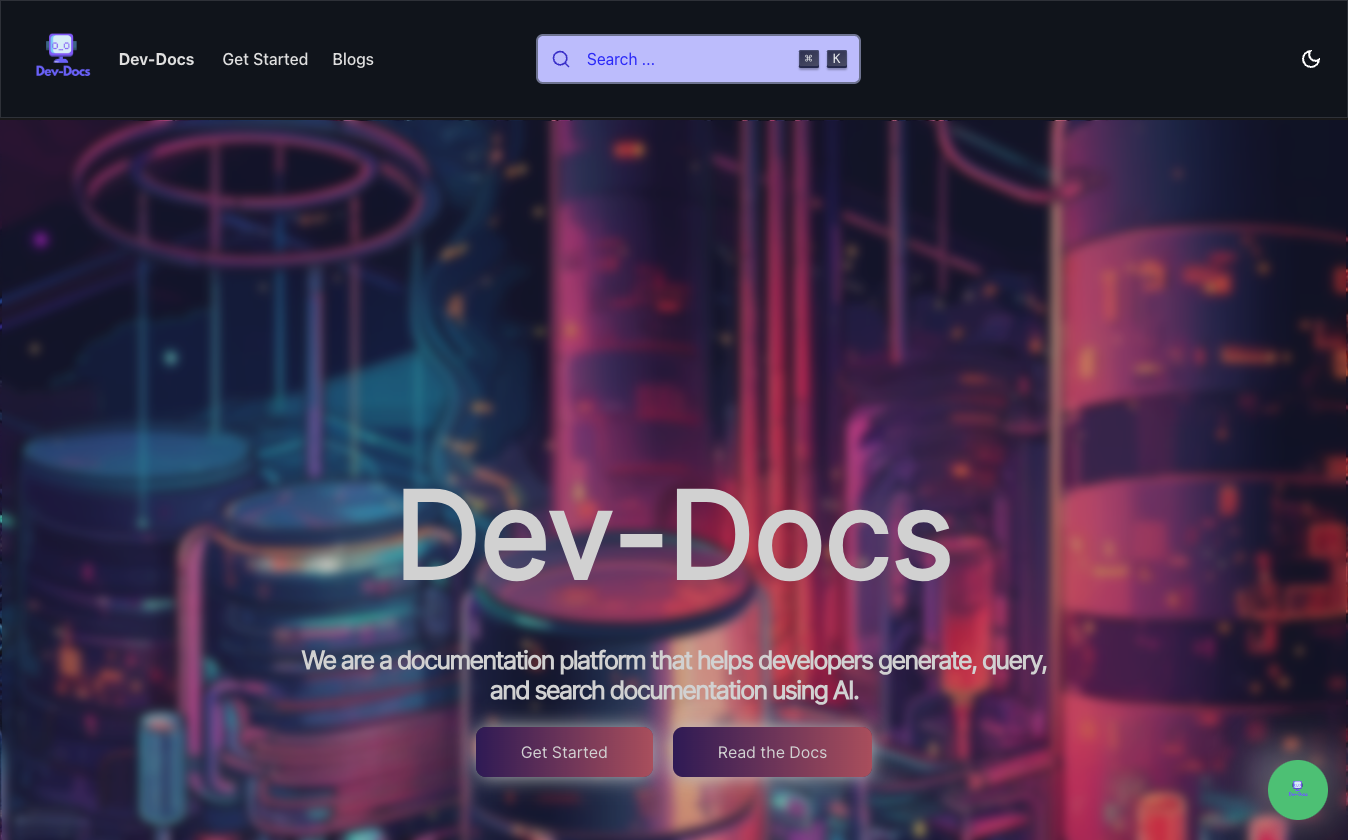Click the magnifying glass search icon
This screenshot has height=840, width=1348.
point(561,59)
